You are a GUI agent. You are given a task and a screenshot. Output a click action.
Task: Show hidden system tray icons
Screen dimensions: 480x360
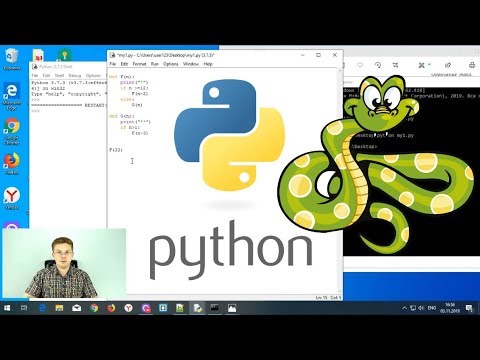[x=404, y=308]
